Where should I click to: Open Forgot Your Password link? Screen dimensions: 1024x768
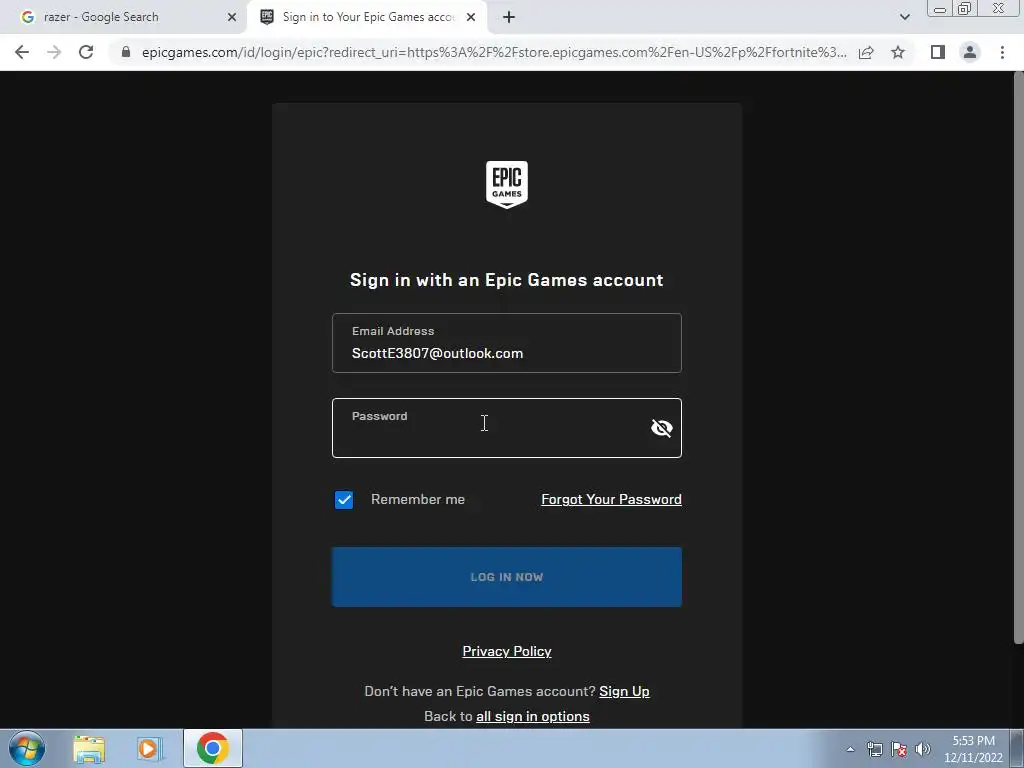click(611, 500)
